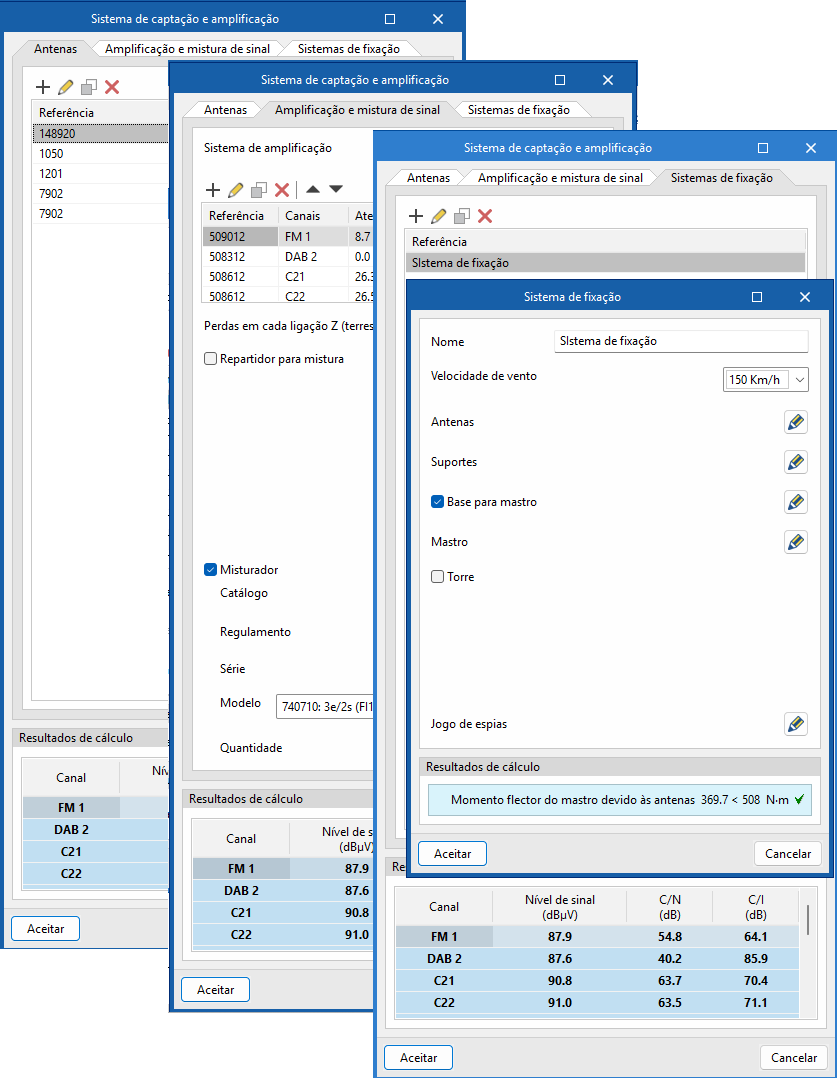Open Base para mastro editor pencil button
837x1085 pixels.
pos(796,502)
